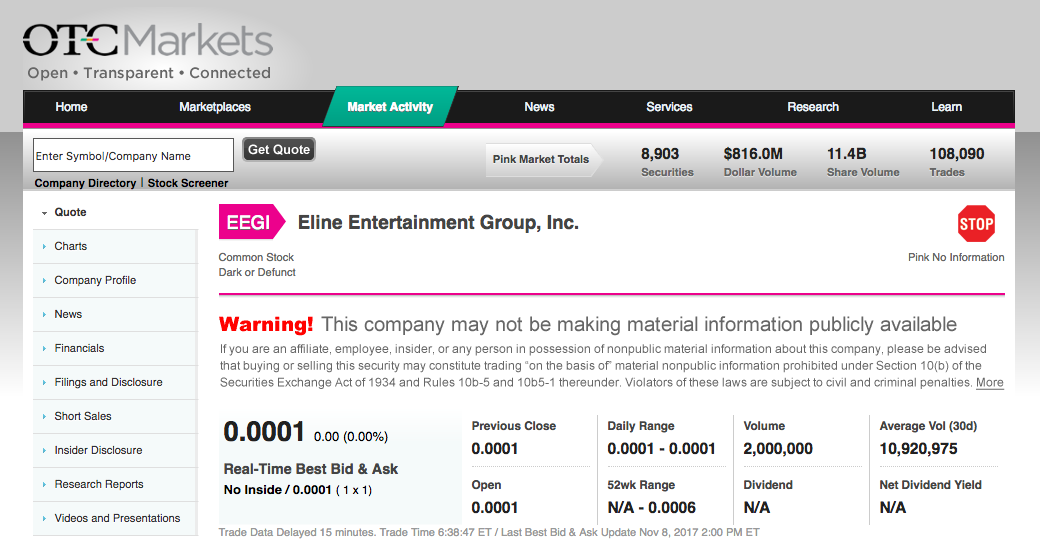Open Filings and Disclosure in sidebar
This screenshot has height=554, width=1040.
click(x=115, y=382)
